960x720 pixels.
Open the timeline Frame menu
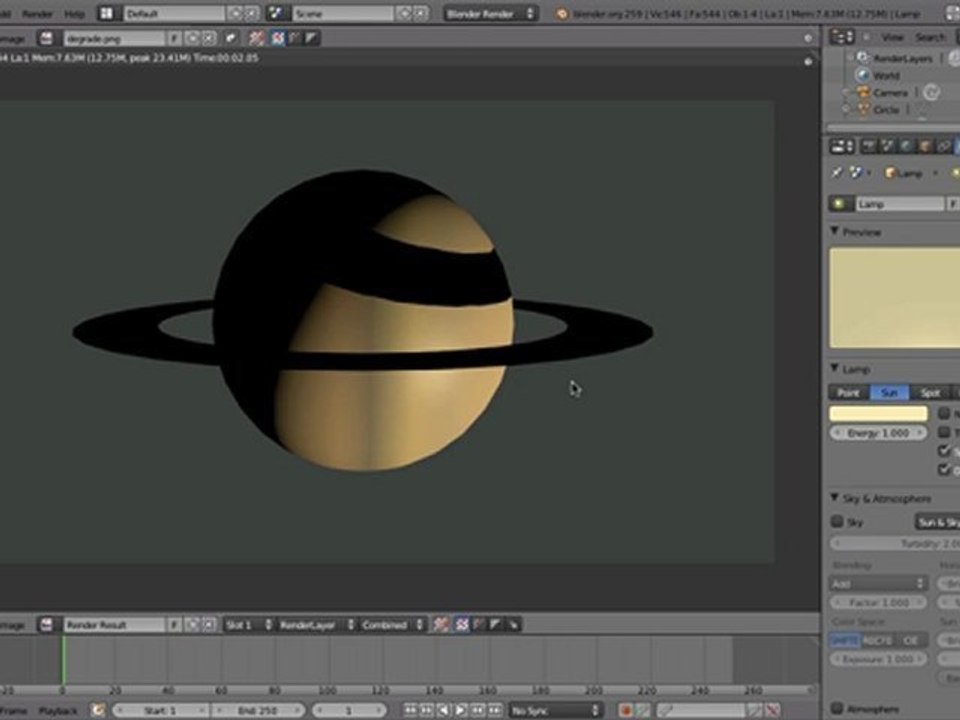tap(13, 711)
